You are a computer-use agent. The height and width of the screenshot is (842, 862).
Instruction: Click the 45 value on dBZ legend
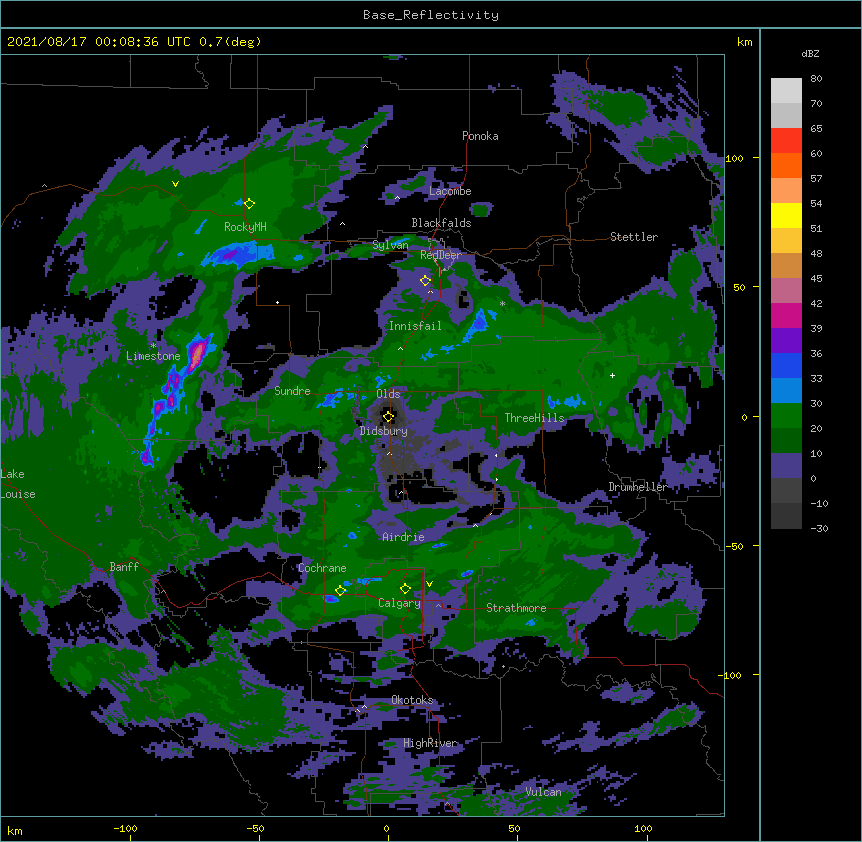pyautogui.click(x=816, y=279)
